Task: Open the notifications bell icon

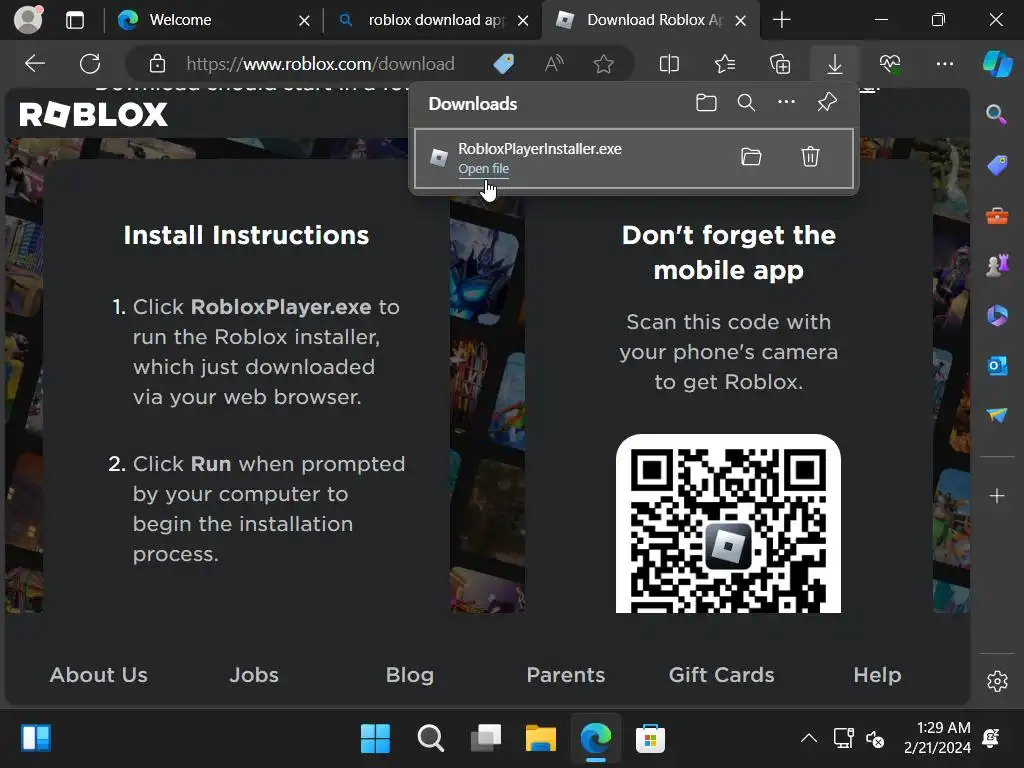Action: pos(991,739)
